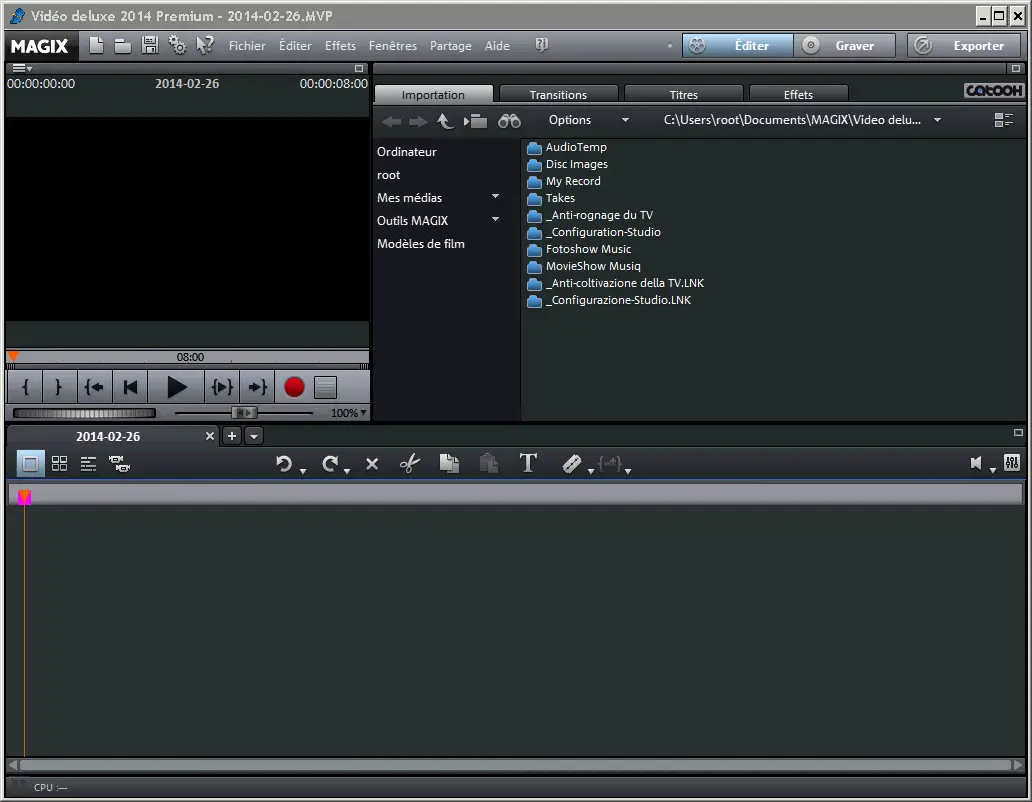Start playback with the Play button

[176, 387]
